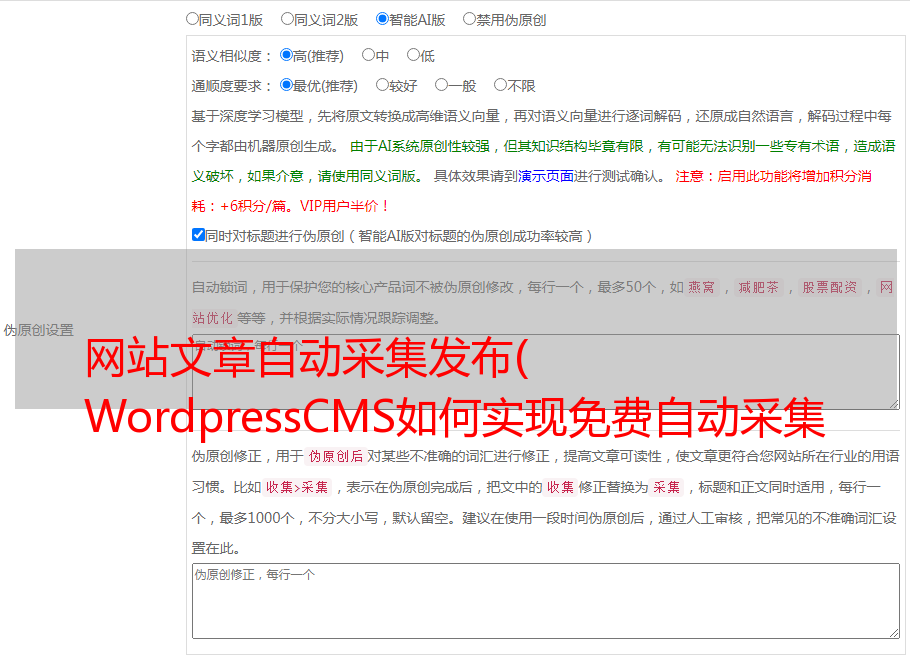Set 通顺度要求 to 最优(推荐)
Image resolution: width=911 pixels, height=658 pixels.
tap(286, 85)
